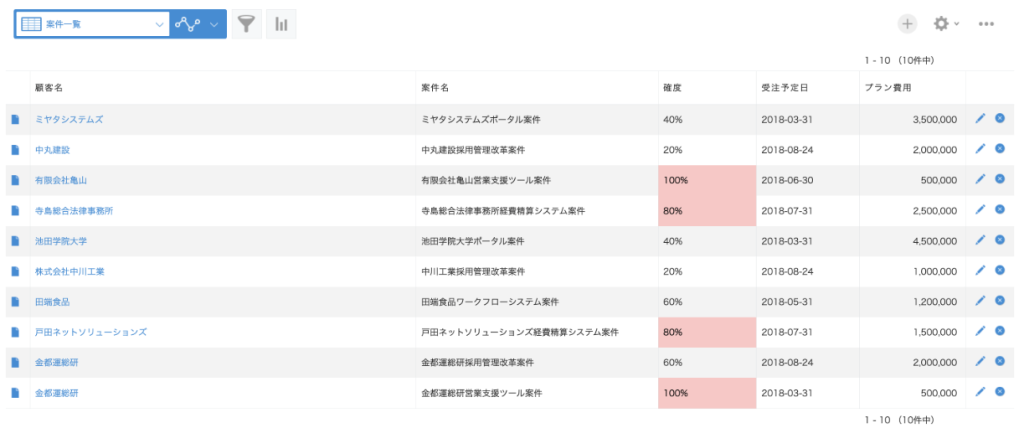Edit the ミヤタシステムズ record with pencil icon
Screen dimensions: 1024x428
tap(980, 118)
